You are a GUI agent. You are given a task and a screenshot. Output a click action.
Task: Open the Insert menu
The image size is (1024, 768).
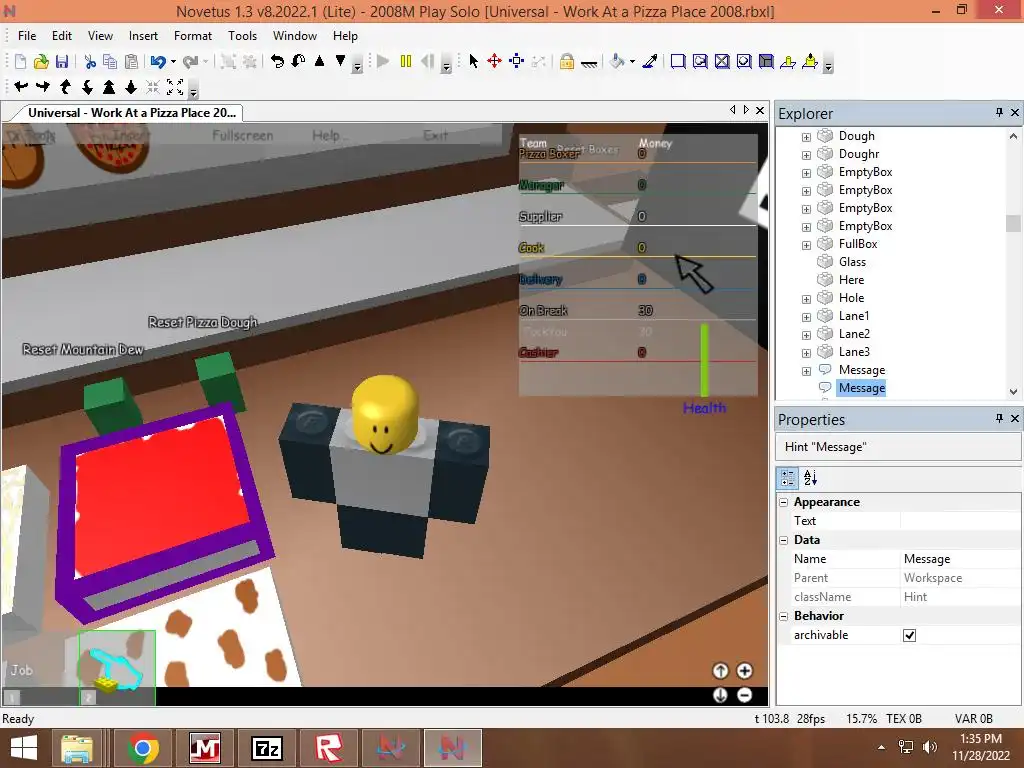point(143,36)
